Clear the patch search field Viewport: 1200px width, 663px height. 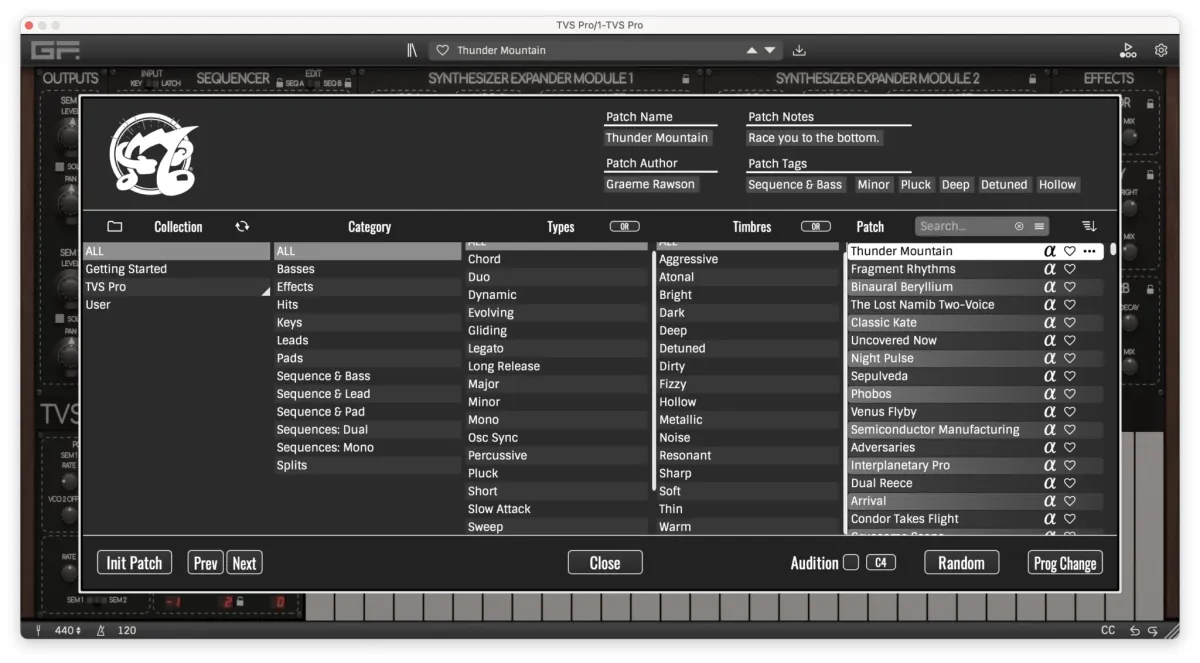click(1019, 227)
